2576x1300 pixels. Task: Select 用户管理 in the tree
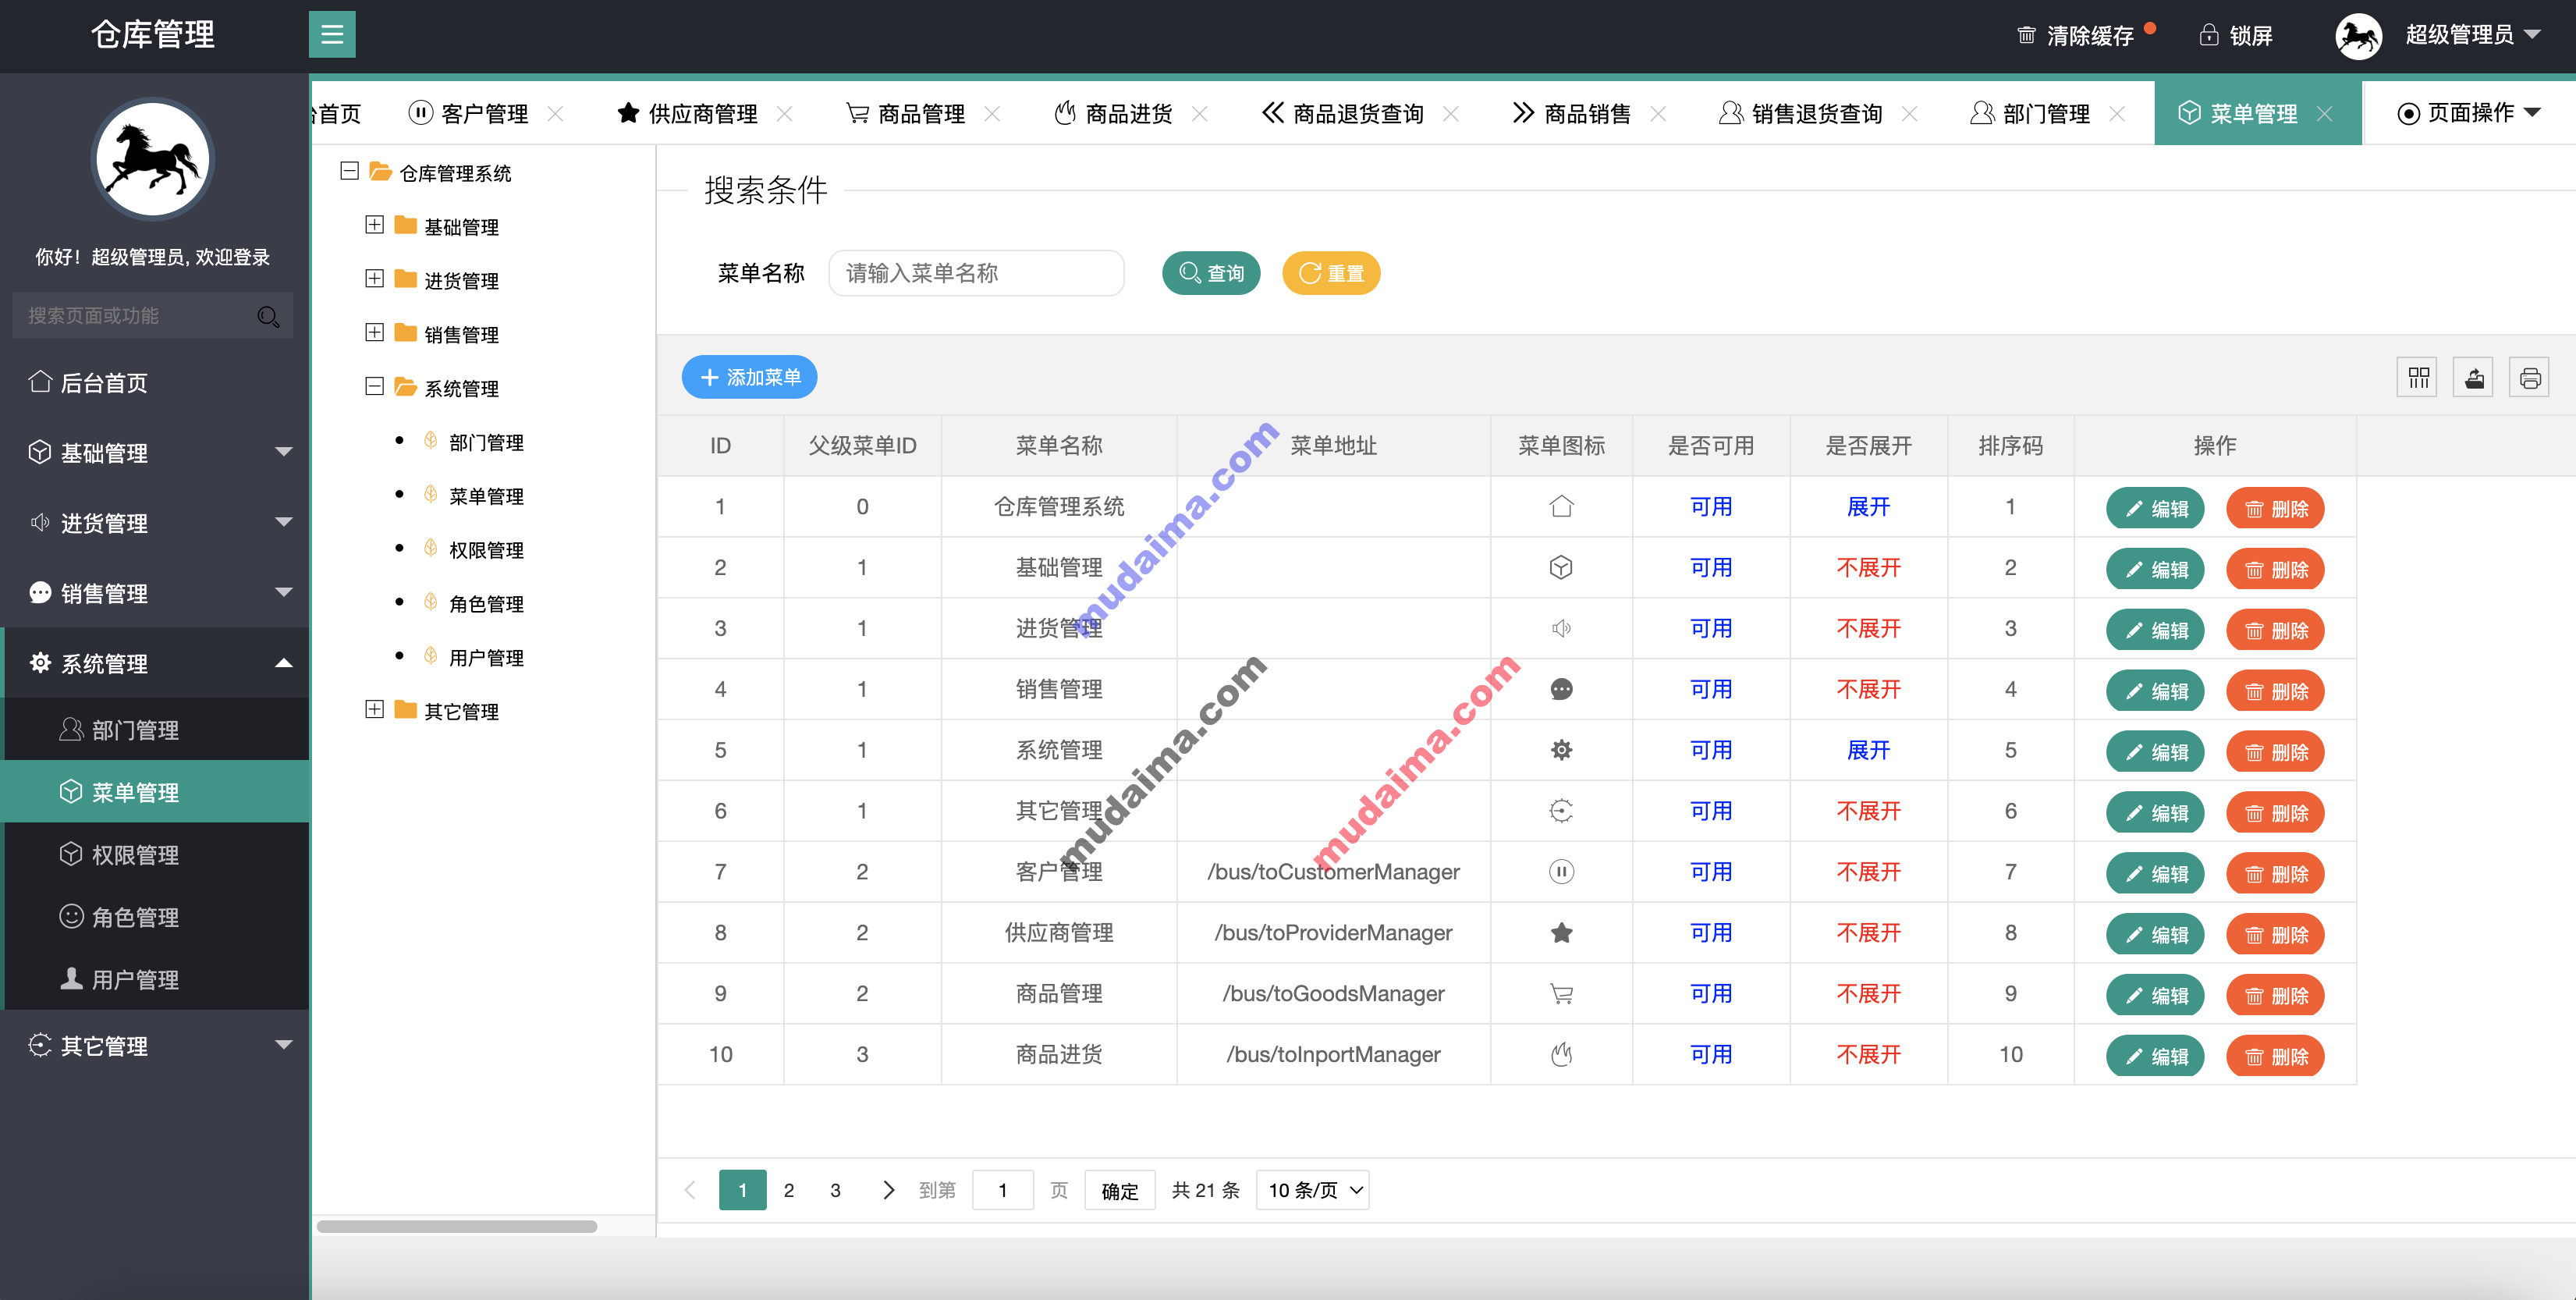486,658
